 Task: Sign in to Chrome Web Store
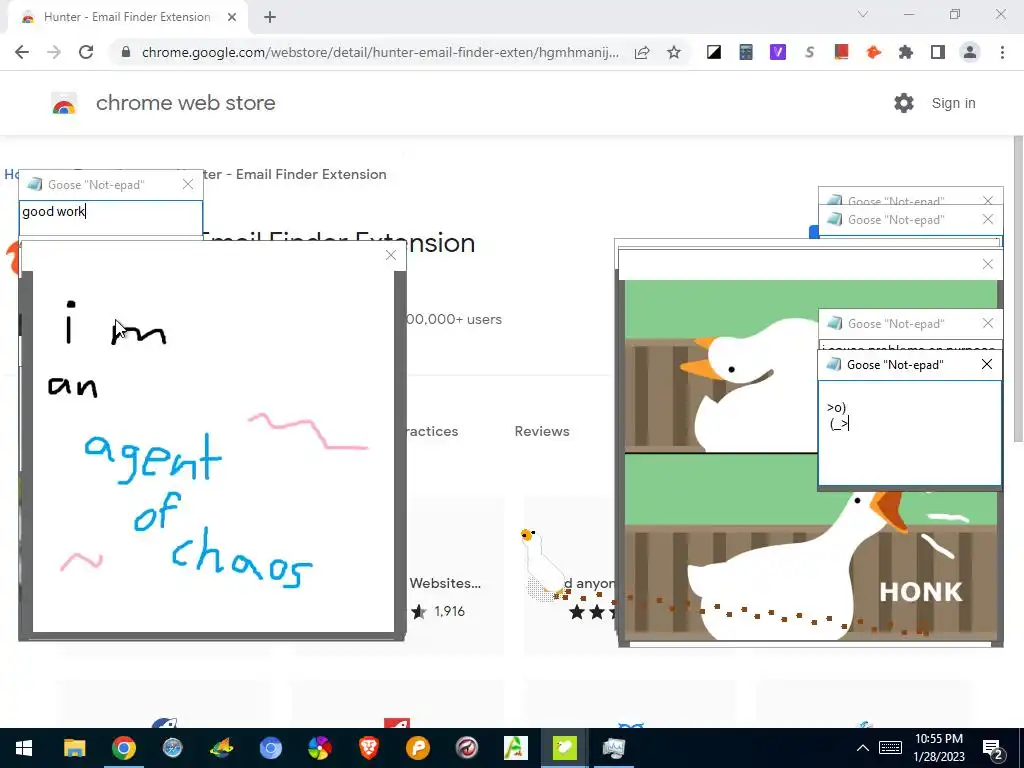pos(953,103)
